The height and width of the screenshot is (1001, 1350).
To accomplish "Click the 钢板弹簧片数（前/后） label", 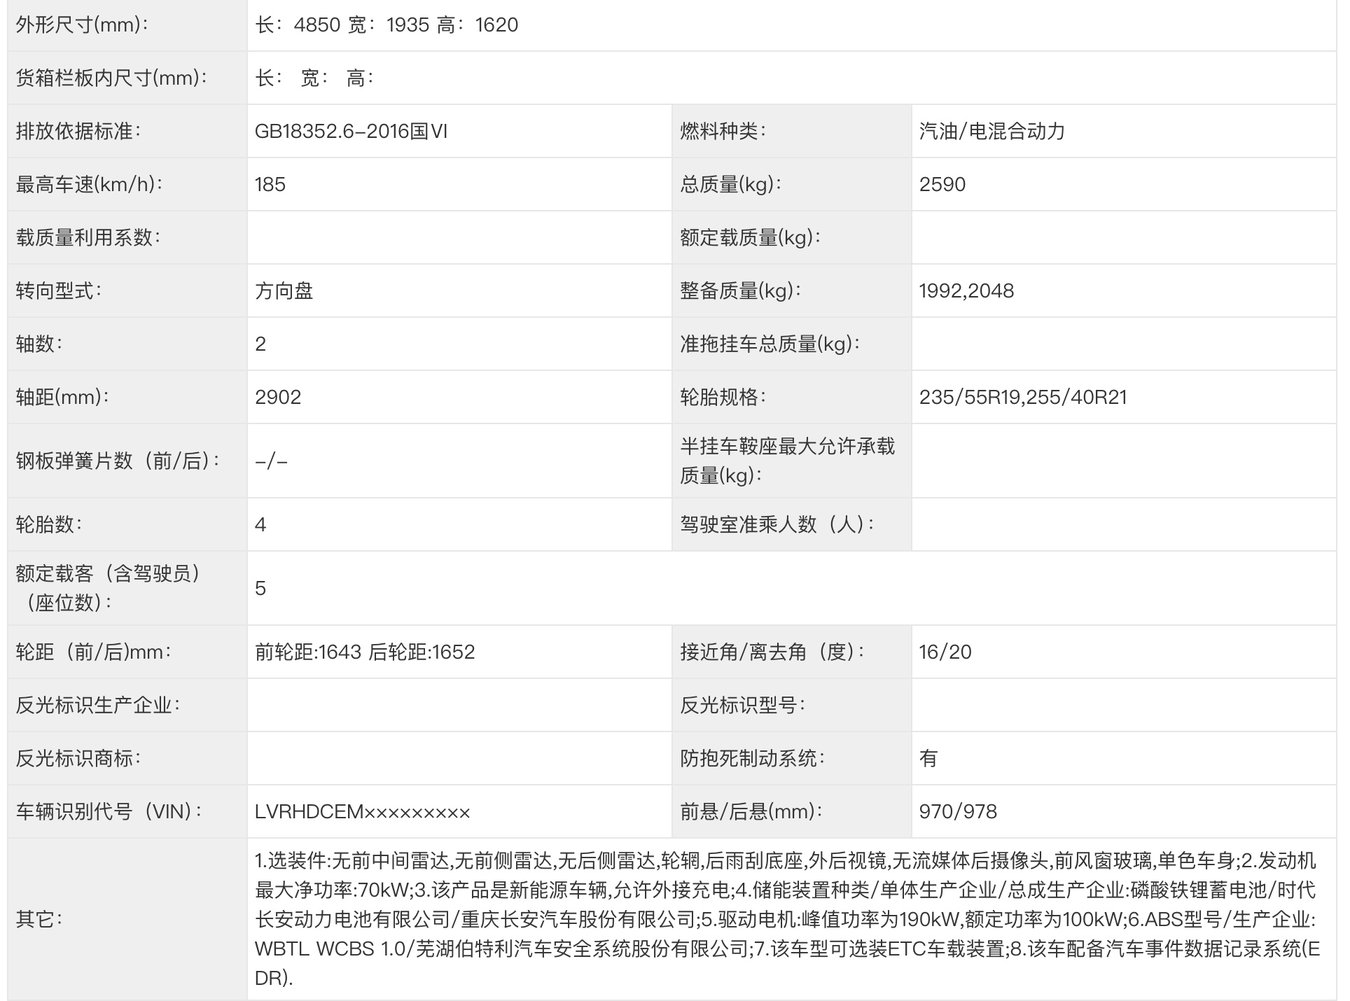I will tap(119, 461).
